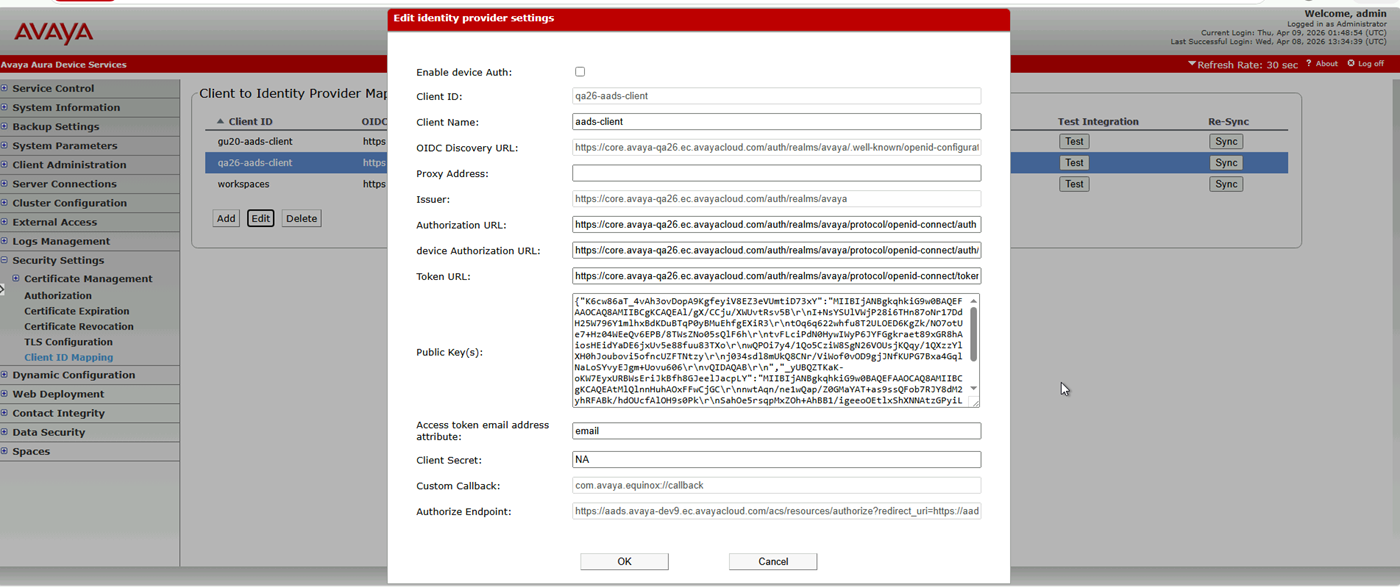Select Certificate Expiration in sidebar
Image resolution: width=1400 pixels, height=587 pixels.
(78, 311)
